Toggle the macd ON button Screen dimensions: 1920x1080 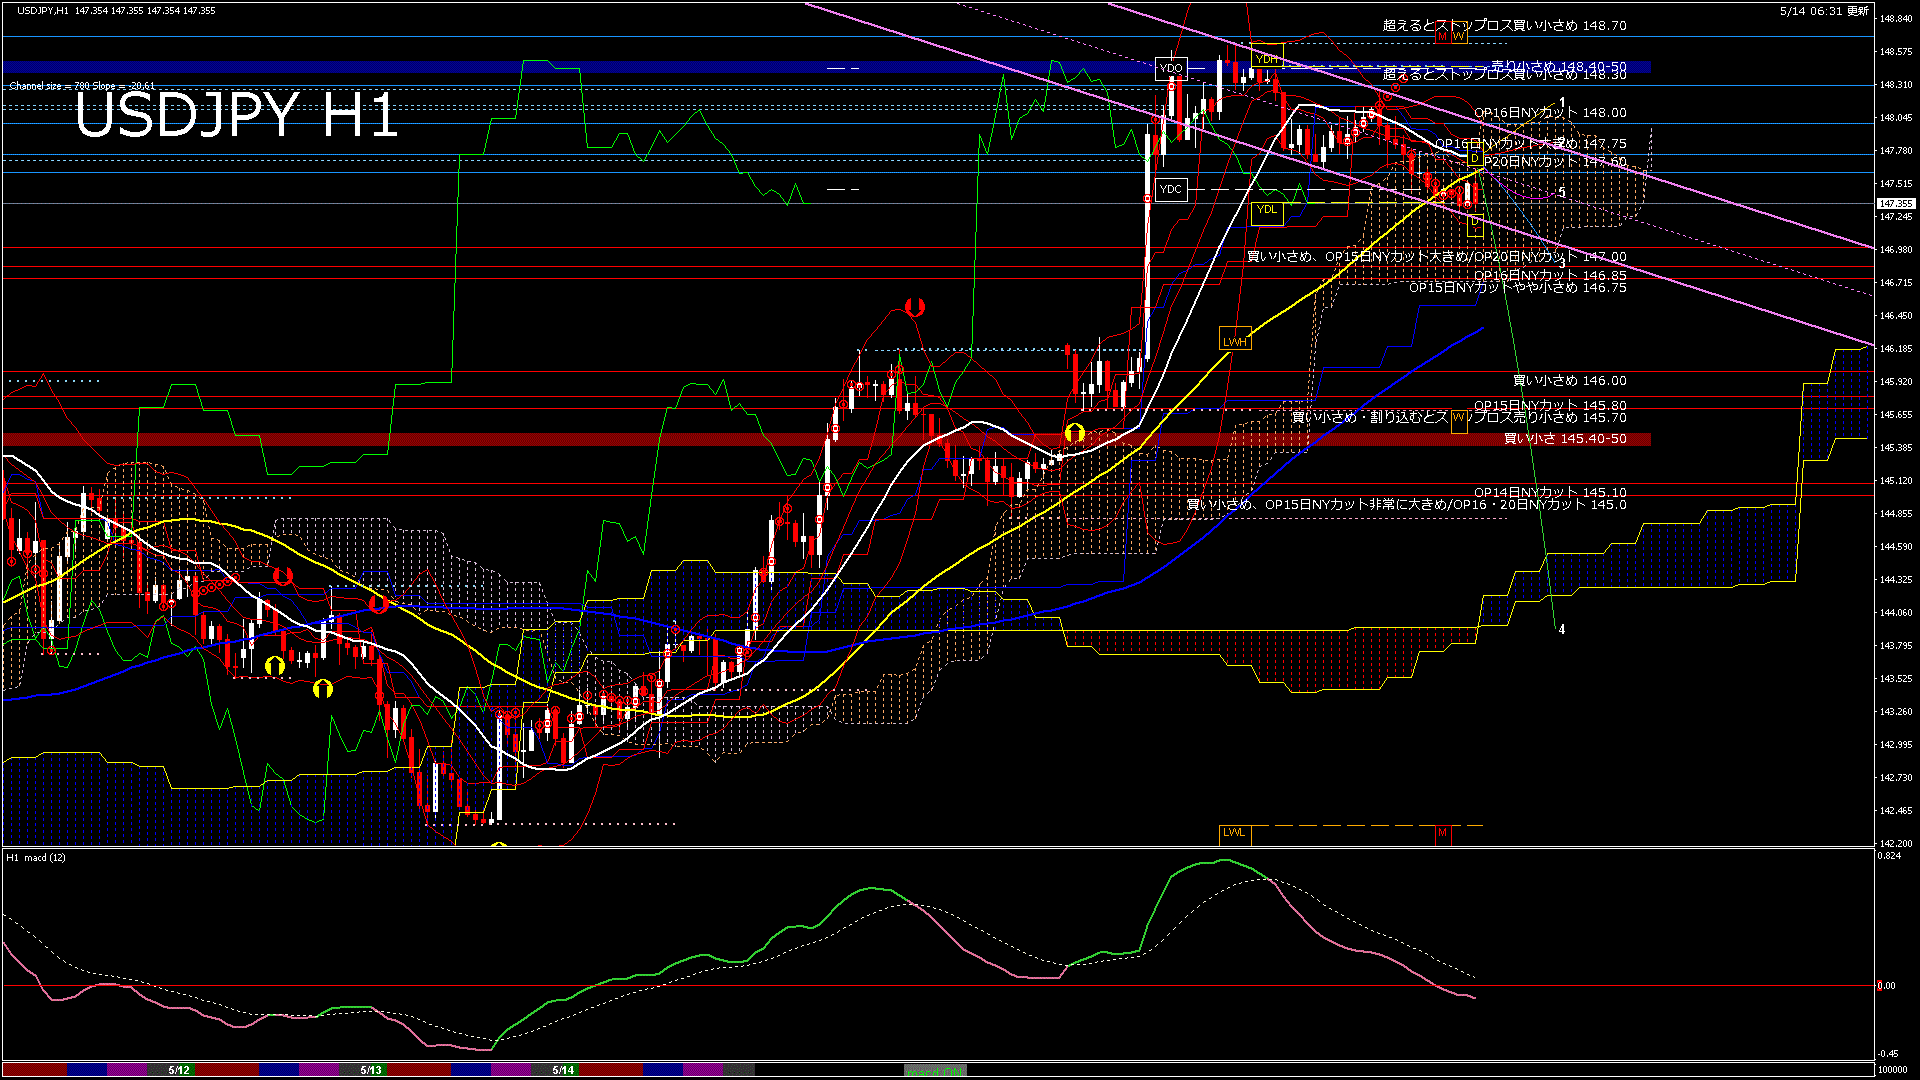coord(934,1071)
